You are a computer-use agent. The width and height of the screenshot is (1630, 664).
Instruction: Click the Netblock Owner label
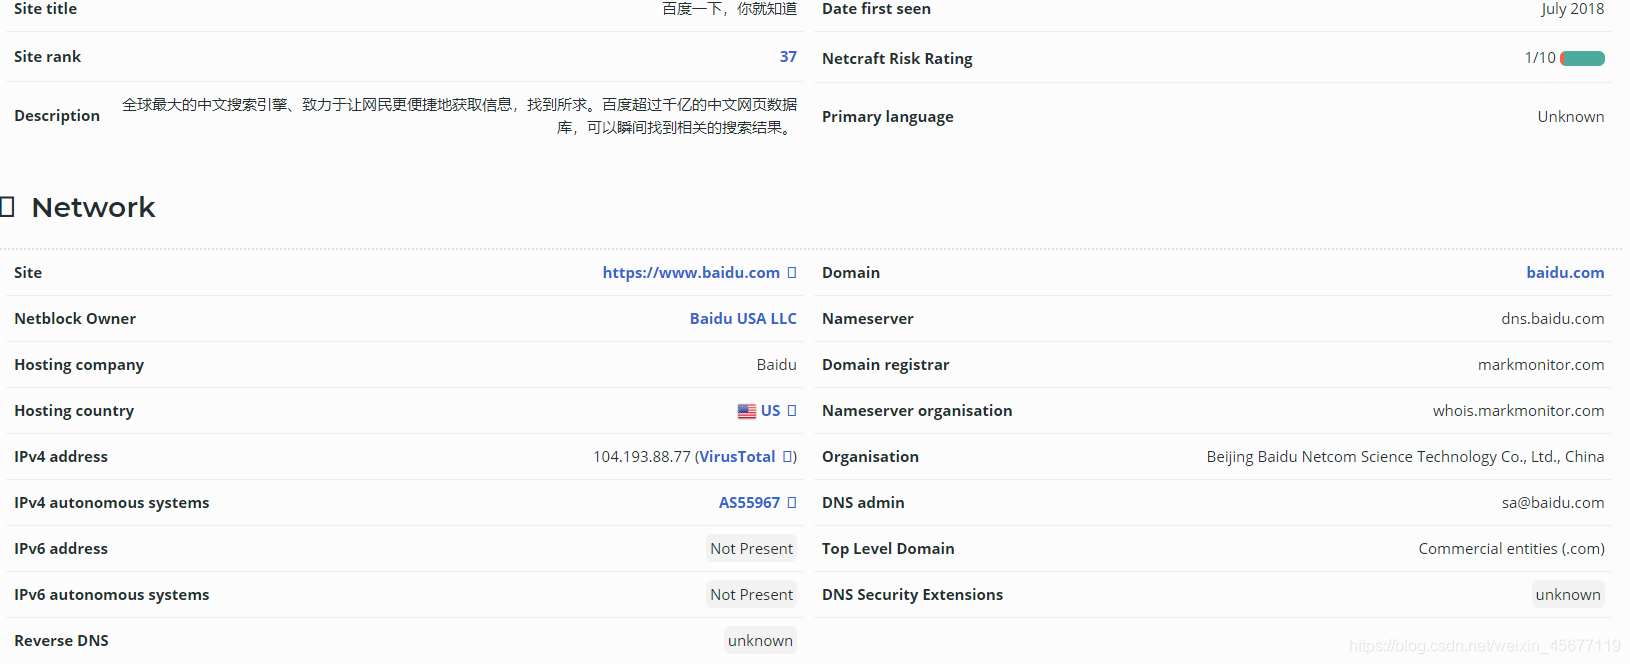(75, 319)
